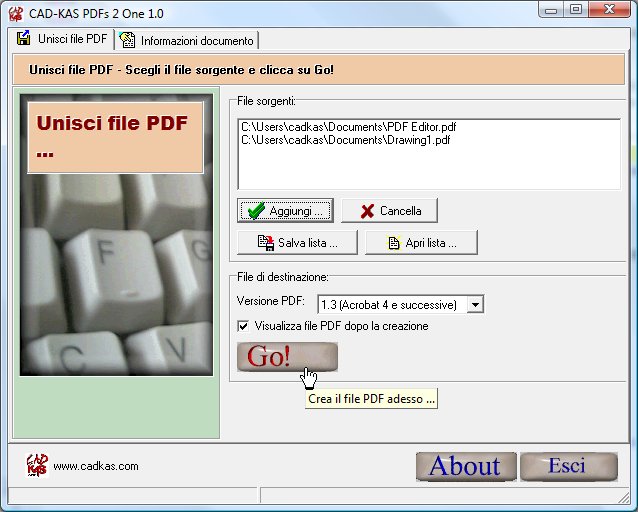This screenshot has height=512, width=638.
Task: Click the Salva lista disk icon
Action: click(265, 243)
